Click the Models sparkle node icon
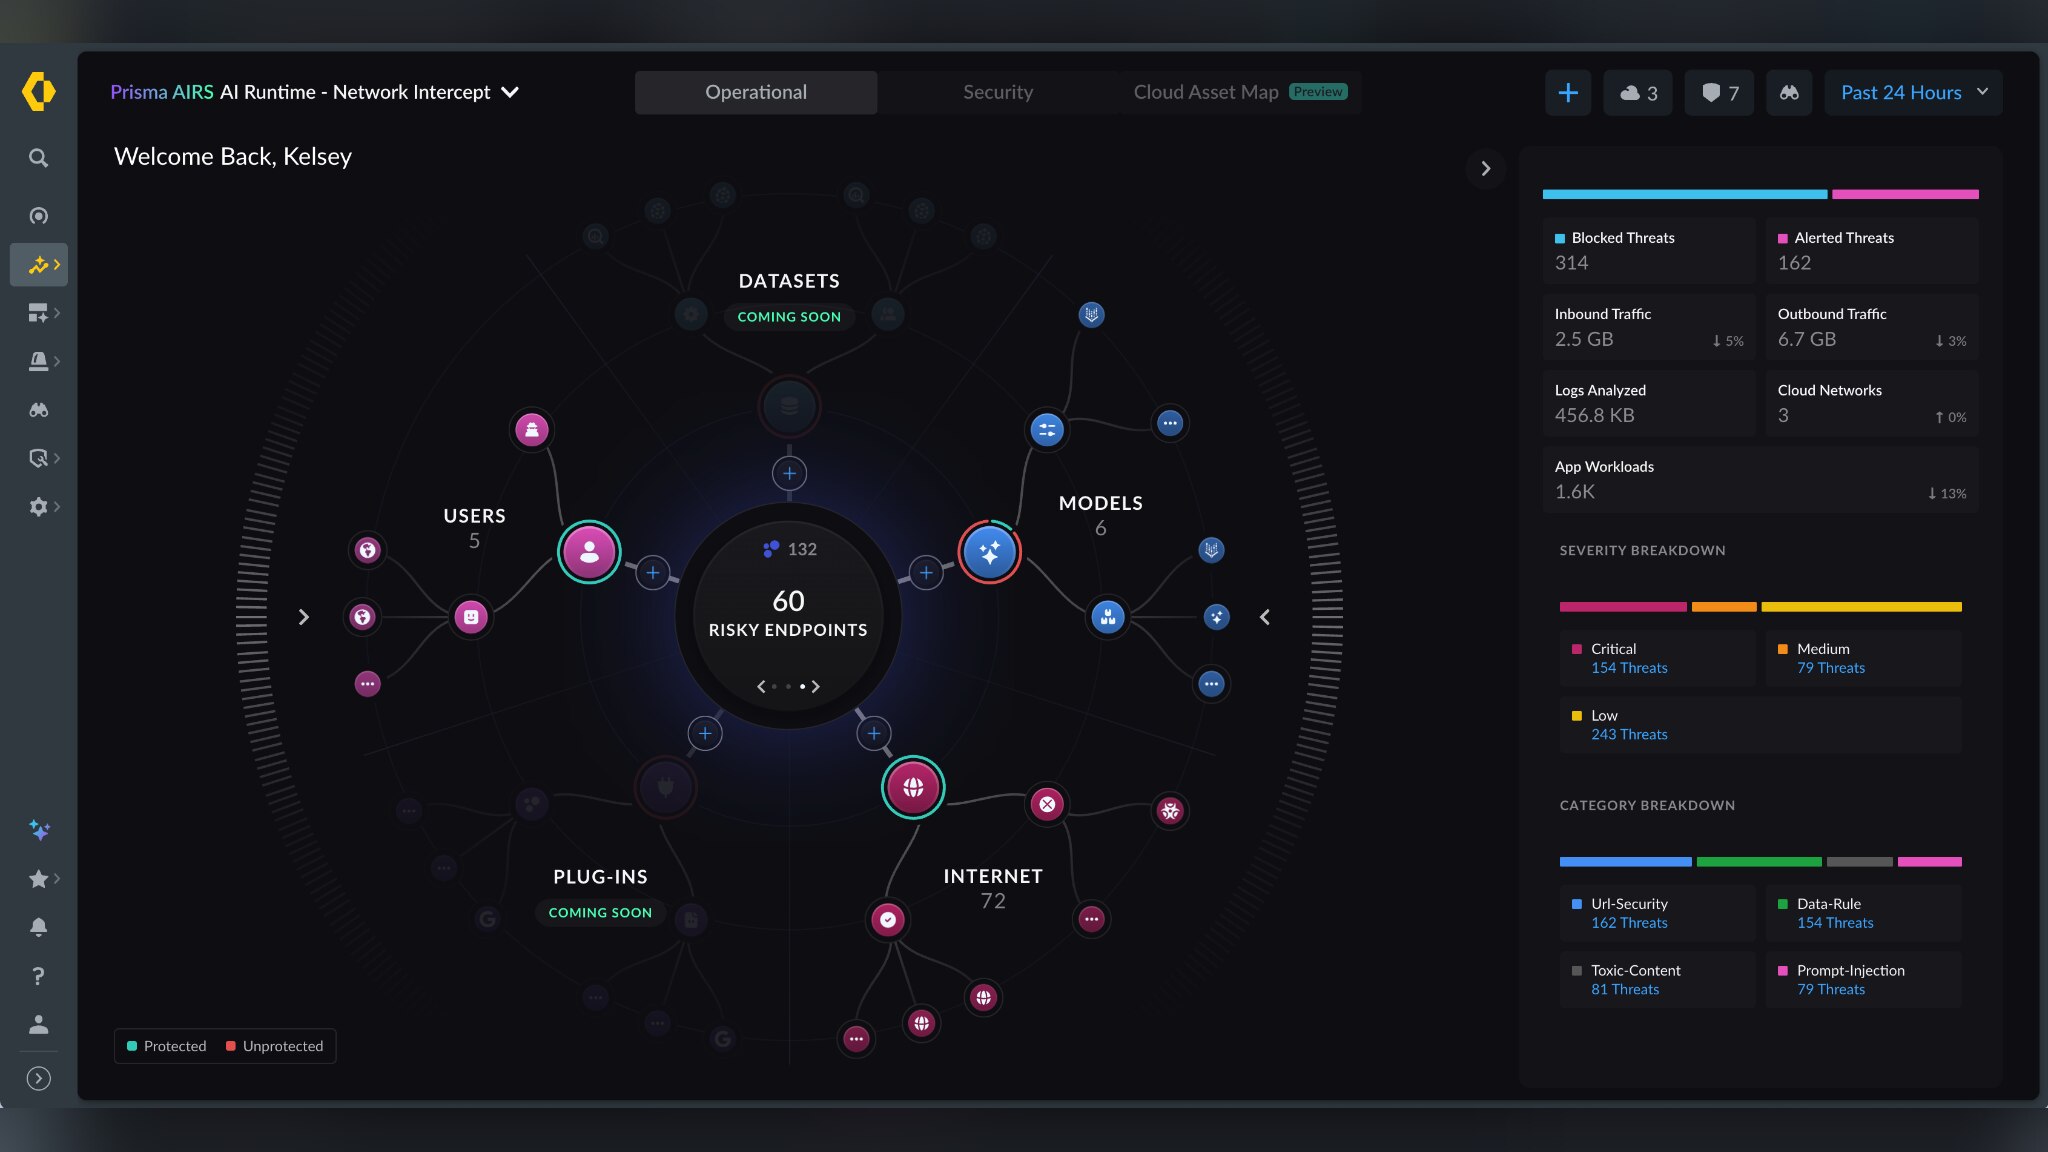This screenshot has width=2048, height=1152. click(x=989, y=552)
